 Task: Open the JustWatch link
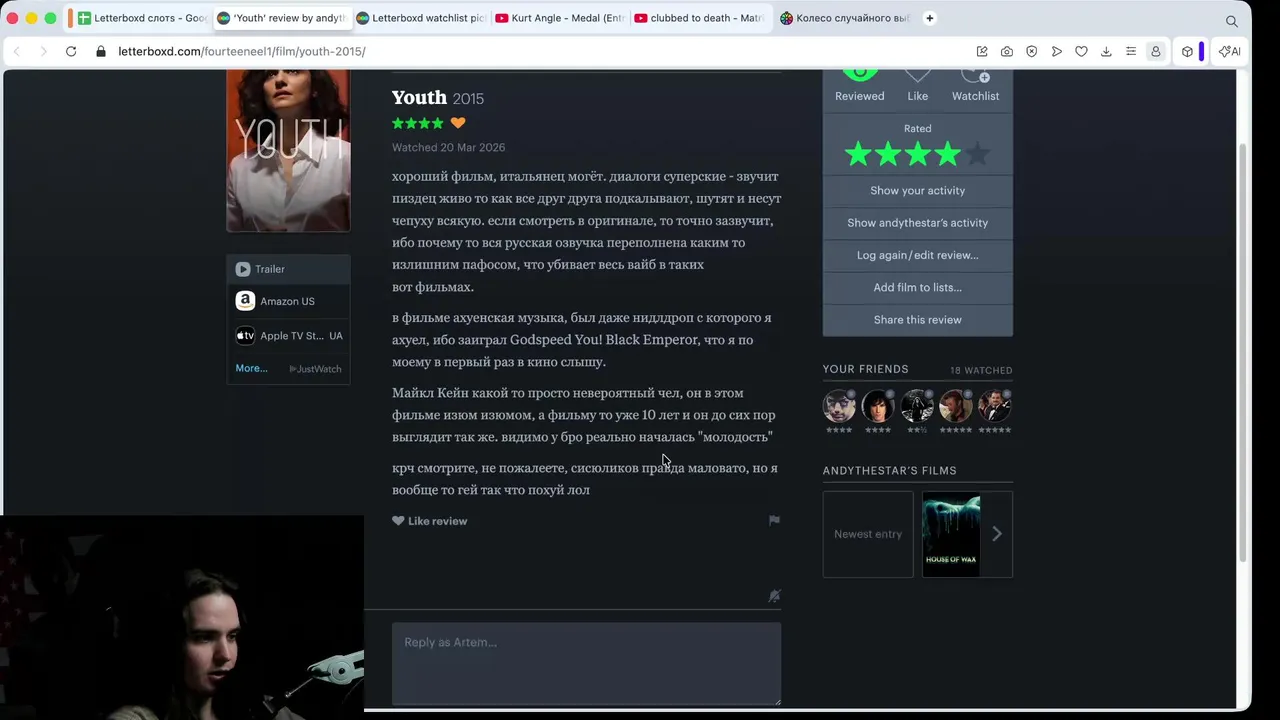tap(316, 369)
